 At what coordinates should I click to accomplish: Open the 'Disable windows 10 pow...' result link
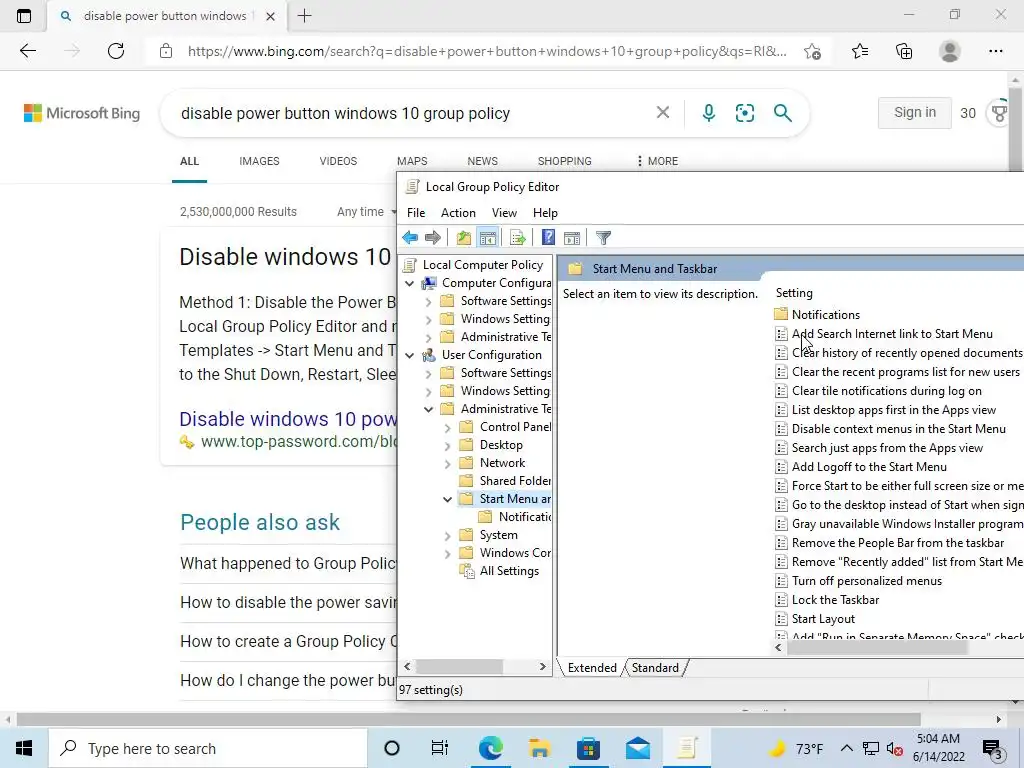[x=288, y=419]
